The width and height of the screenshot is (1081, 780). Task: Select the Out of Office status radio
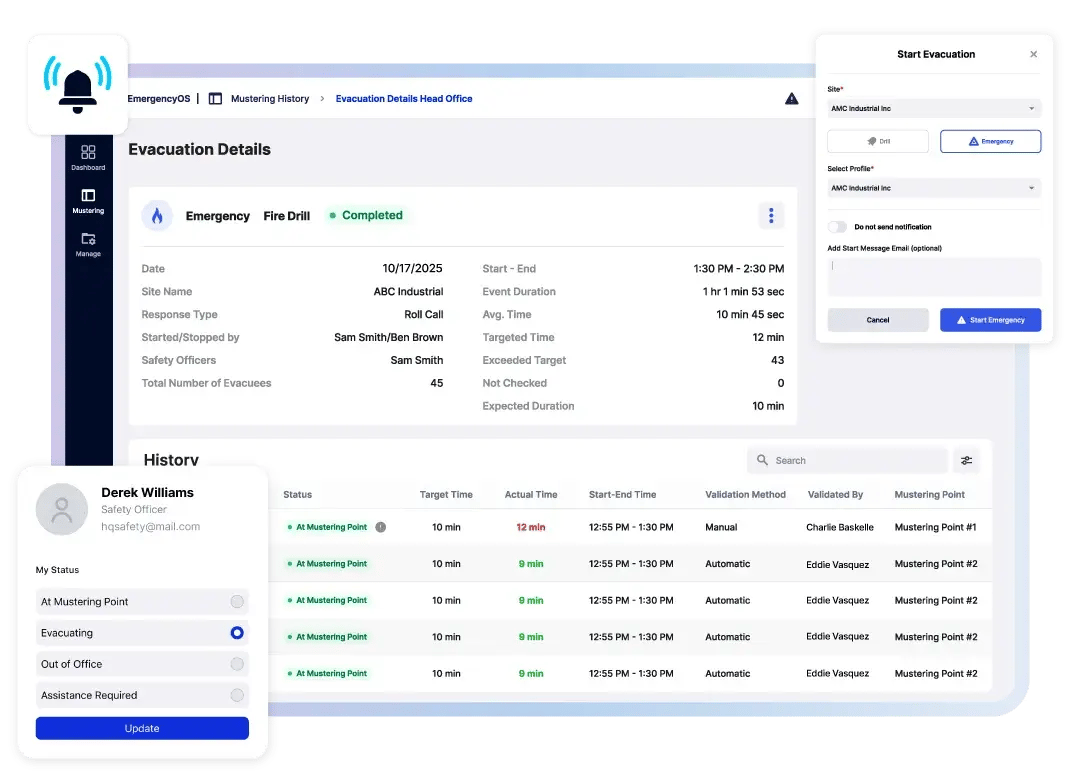237,663
